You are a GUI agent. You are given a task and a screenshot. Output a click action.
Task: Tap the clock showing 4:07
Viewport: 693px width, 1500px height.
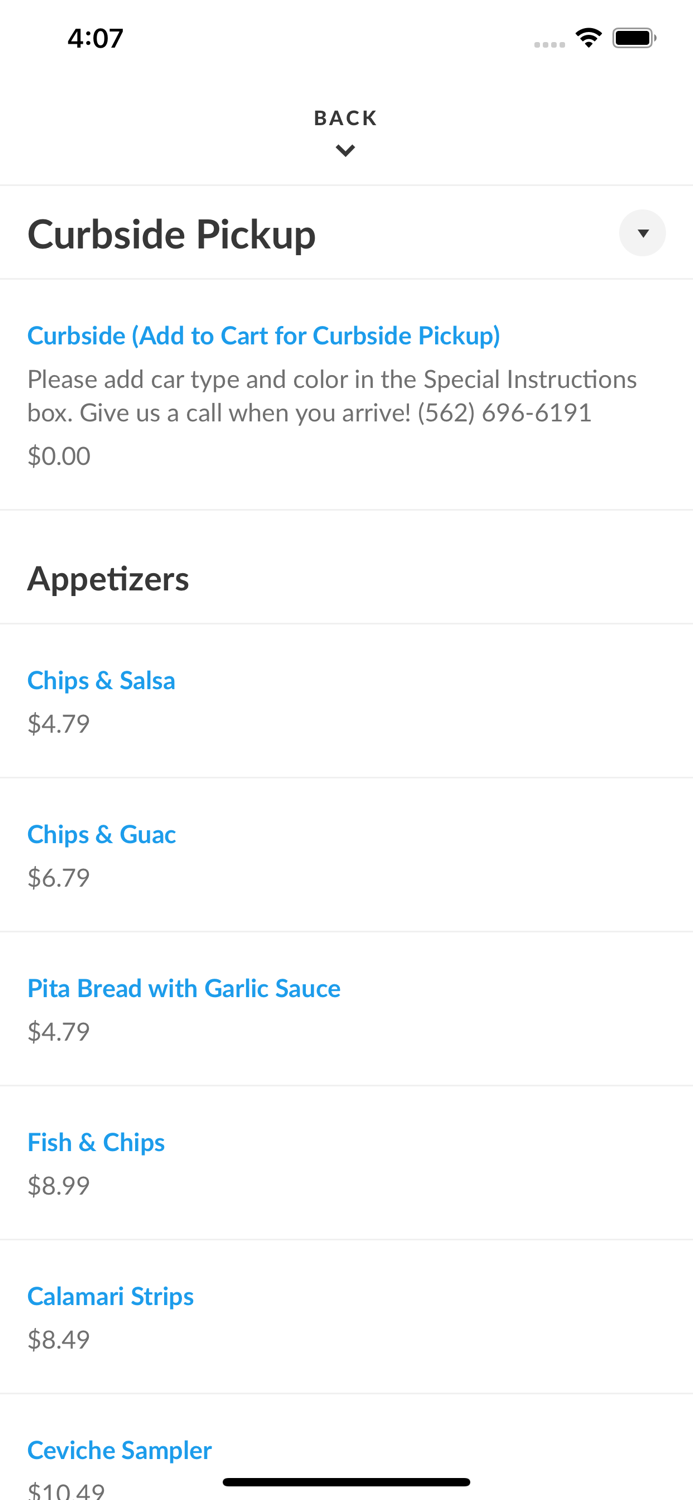(95, 37)
